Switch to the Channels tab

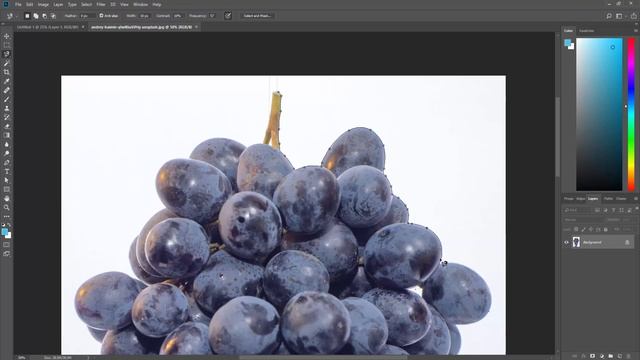click(x=621, y=199)
